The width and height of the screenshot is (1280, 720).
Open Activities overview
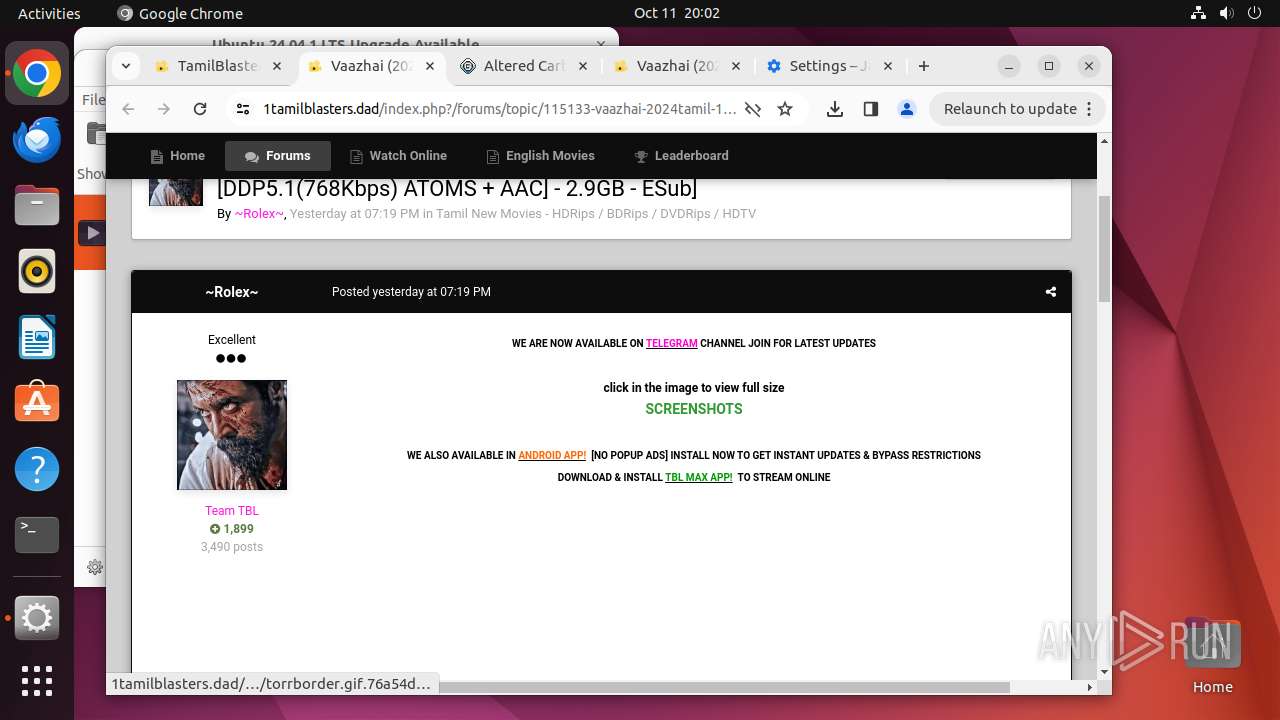tap(49, 13)
